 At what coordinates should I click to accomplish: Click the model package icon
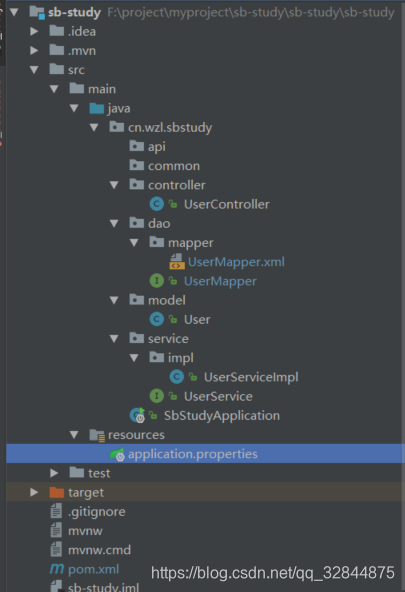point(137,300)
